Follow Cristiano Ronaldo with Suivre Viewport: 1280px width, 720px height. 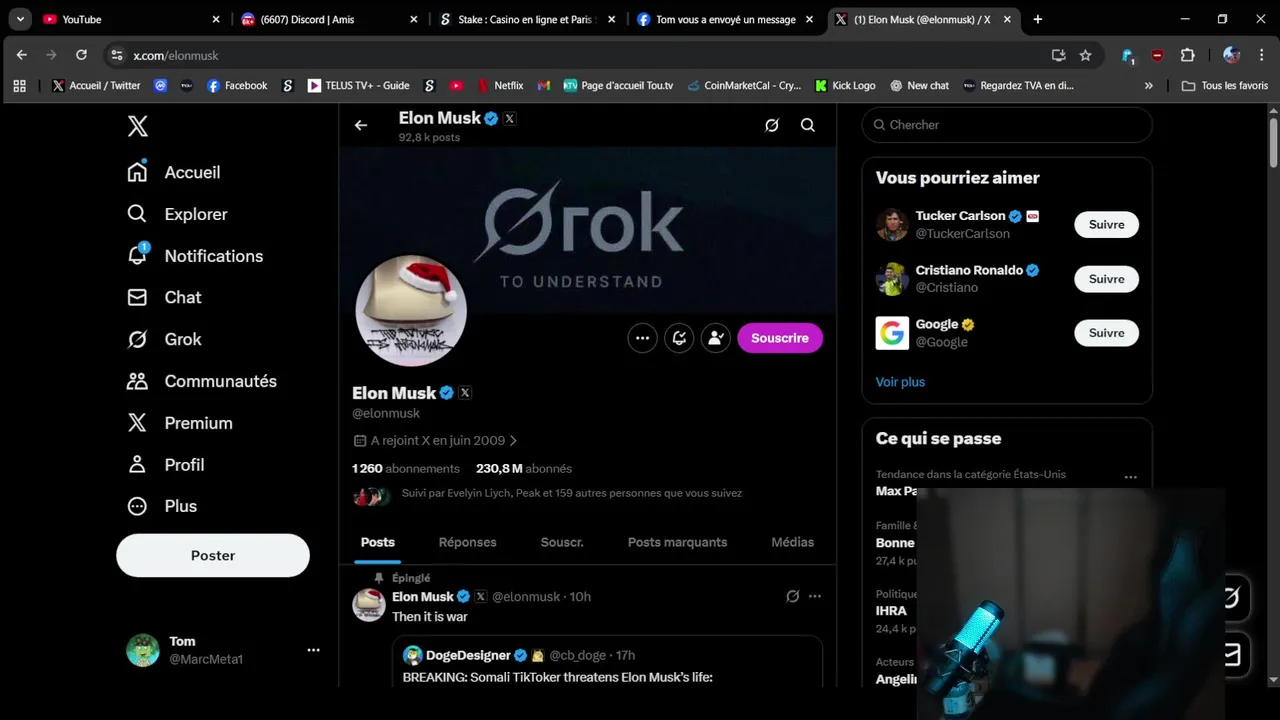click(x=1107, y=279)
